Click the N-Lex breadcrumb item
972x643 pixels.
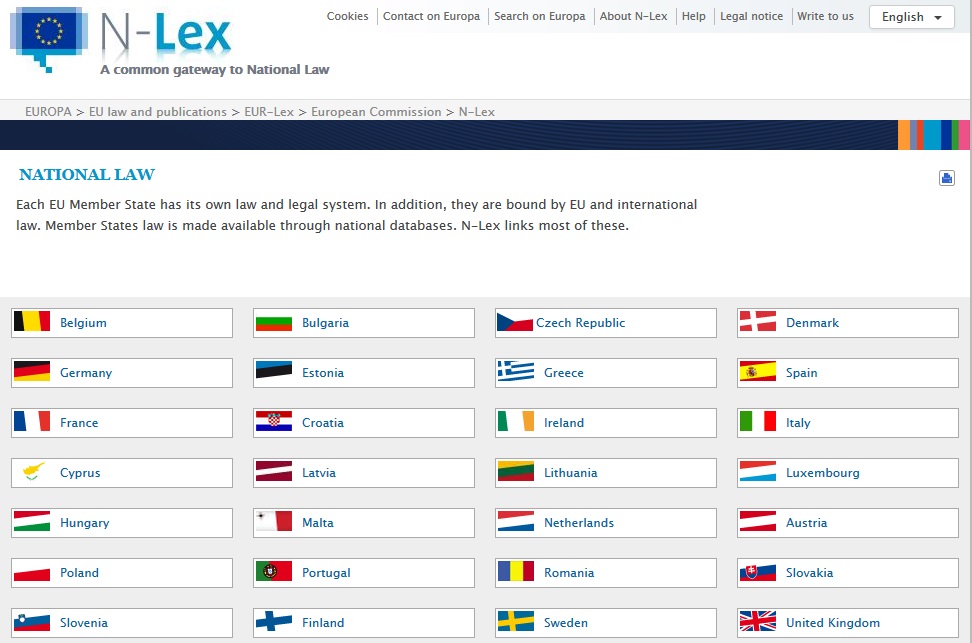coord(477,112)
